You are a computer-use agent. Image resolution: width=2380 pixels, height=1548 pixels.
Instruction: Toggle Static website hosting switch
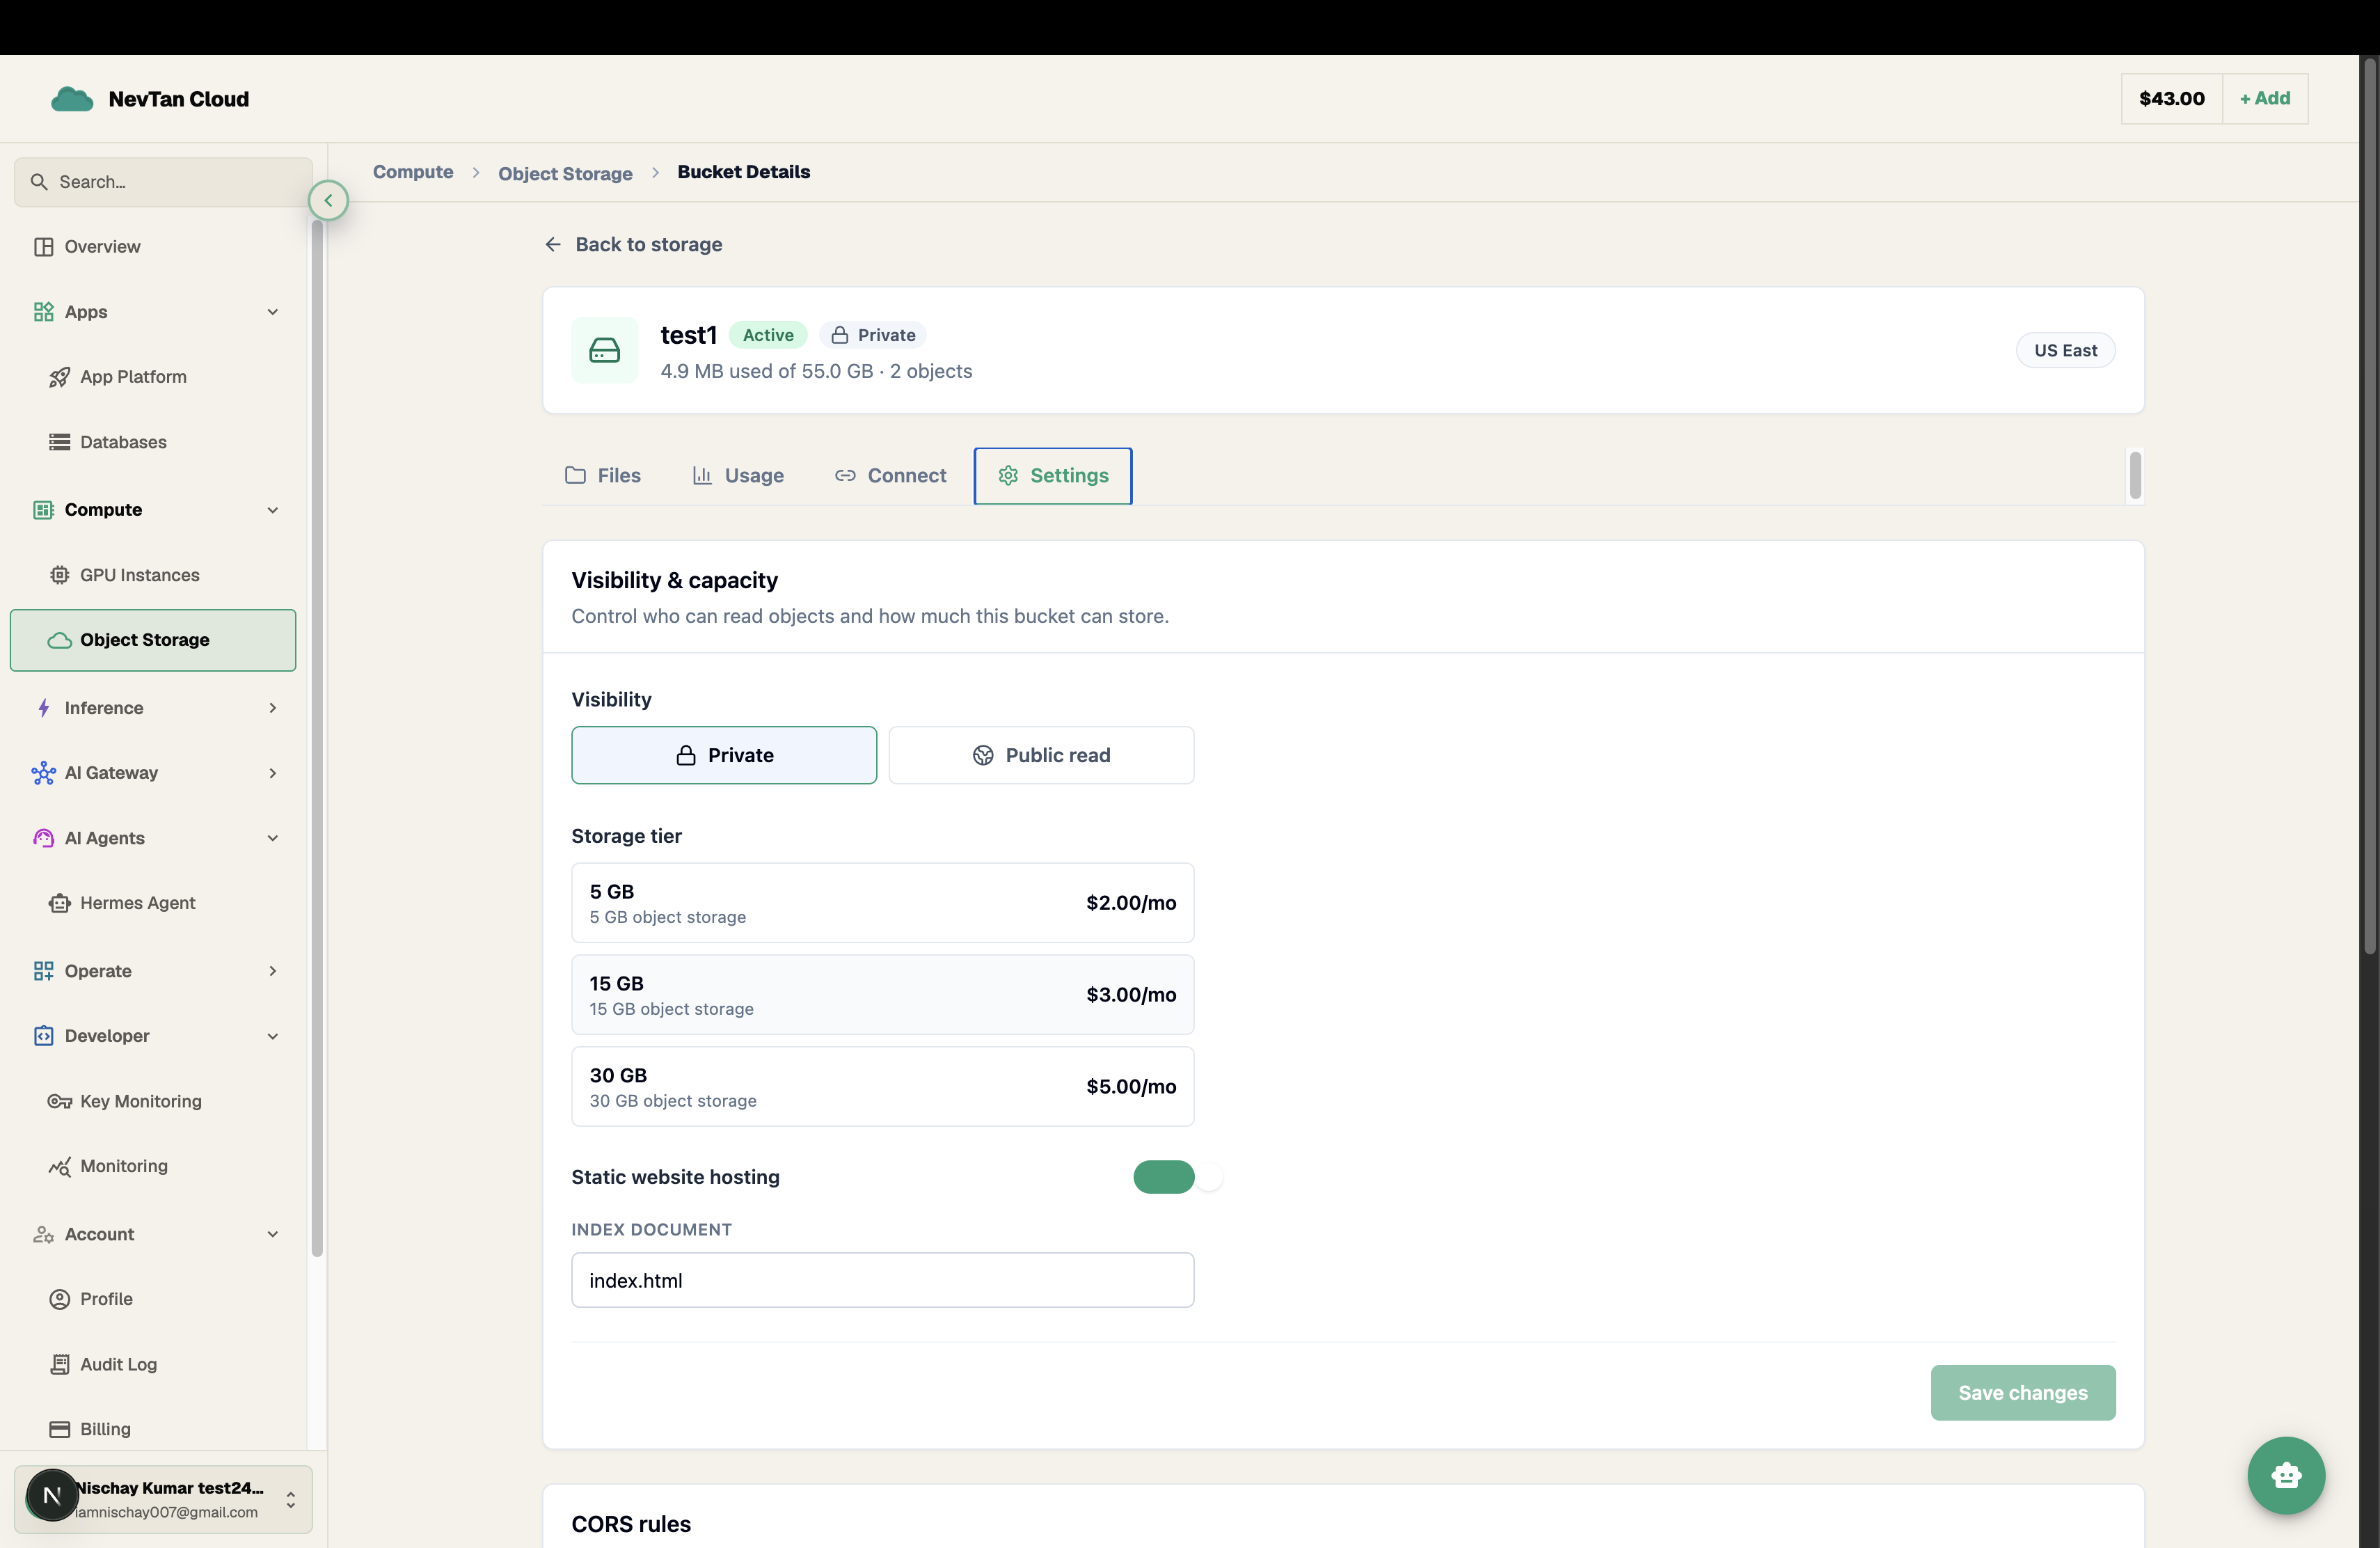pos(1164,1177)
